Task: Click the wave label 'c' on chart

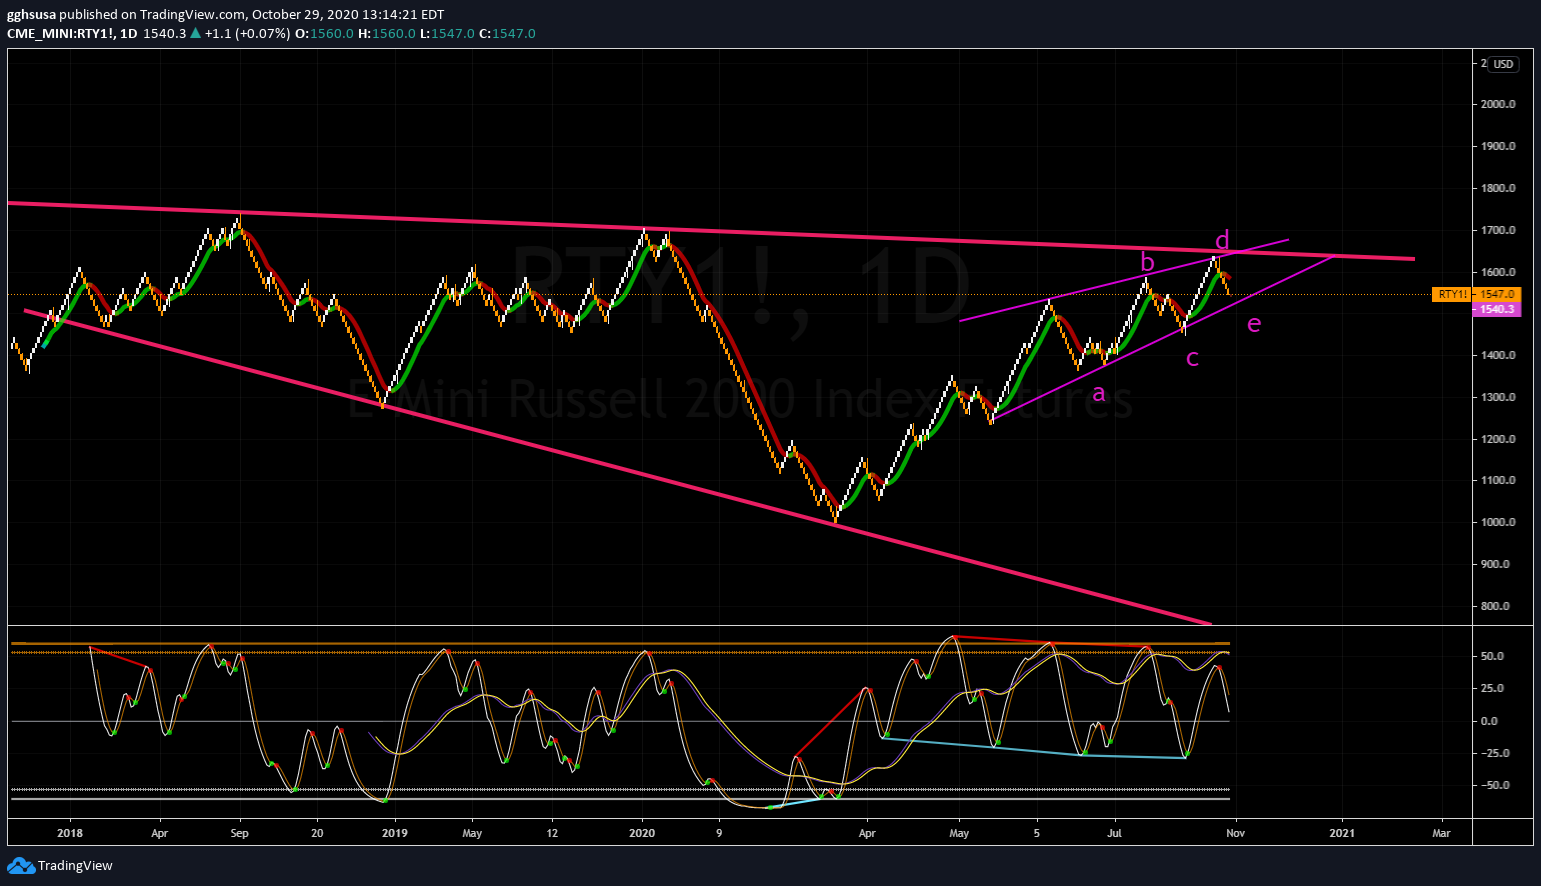Action: (1192, 358)
